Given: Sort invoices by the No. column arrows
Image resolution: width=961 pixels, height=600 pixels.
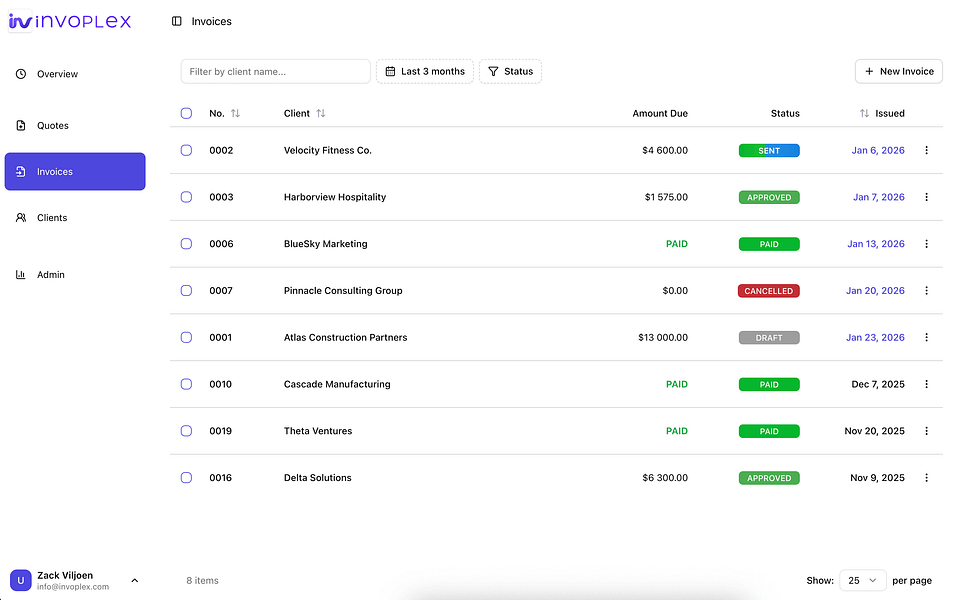Looking at the screenshot, I should tap(235, 113).
